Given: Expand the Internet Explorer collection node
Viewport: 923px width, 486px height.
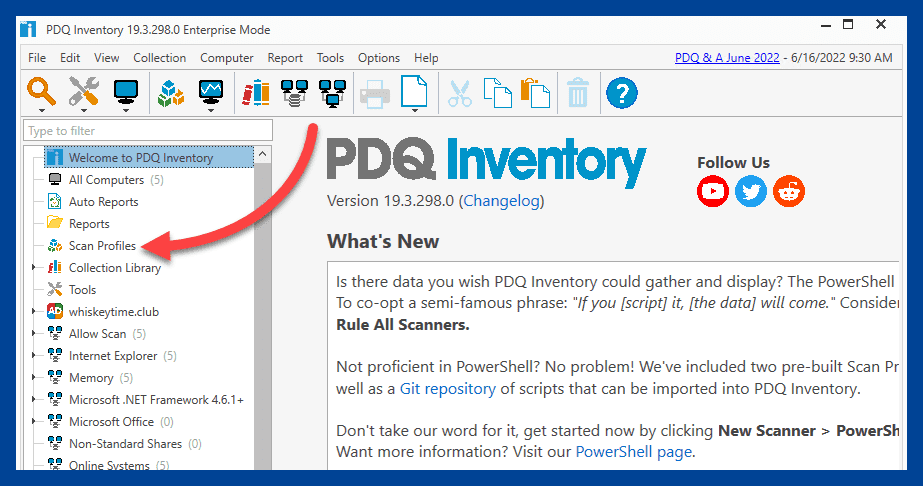Looking at the screenshot, I should [34, 355].
